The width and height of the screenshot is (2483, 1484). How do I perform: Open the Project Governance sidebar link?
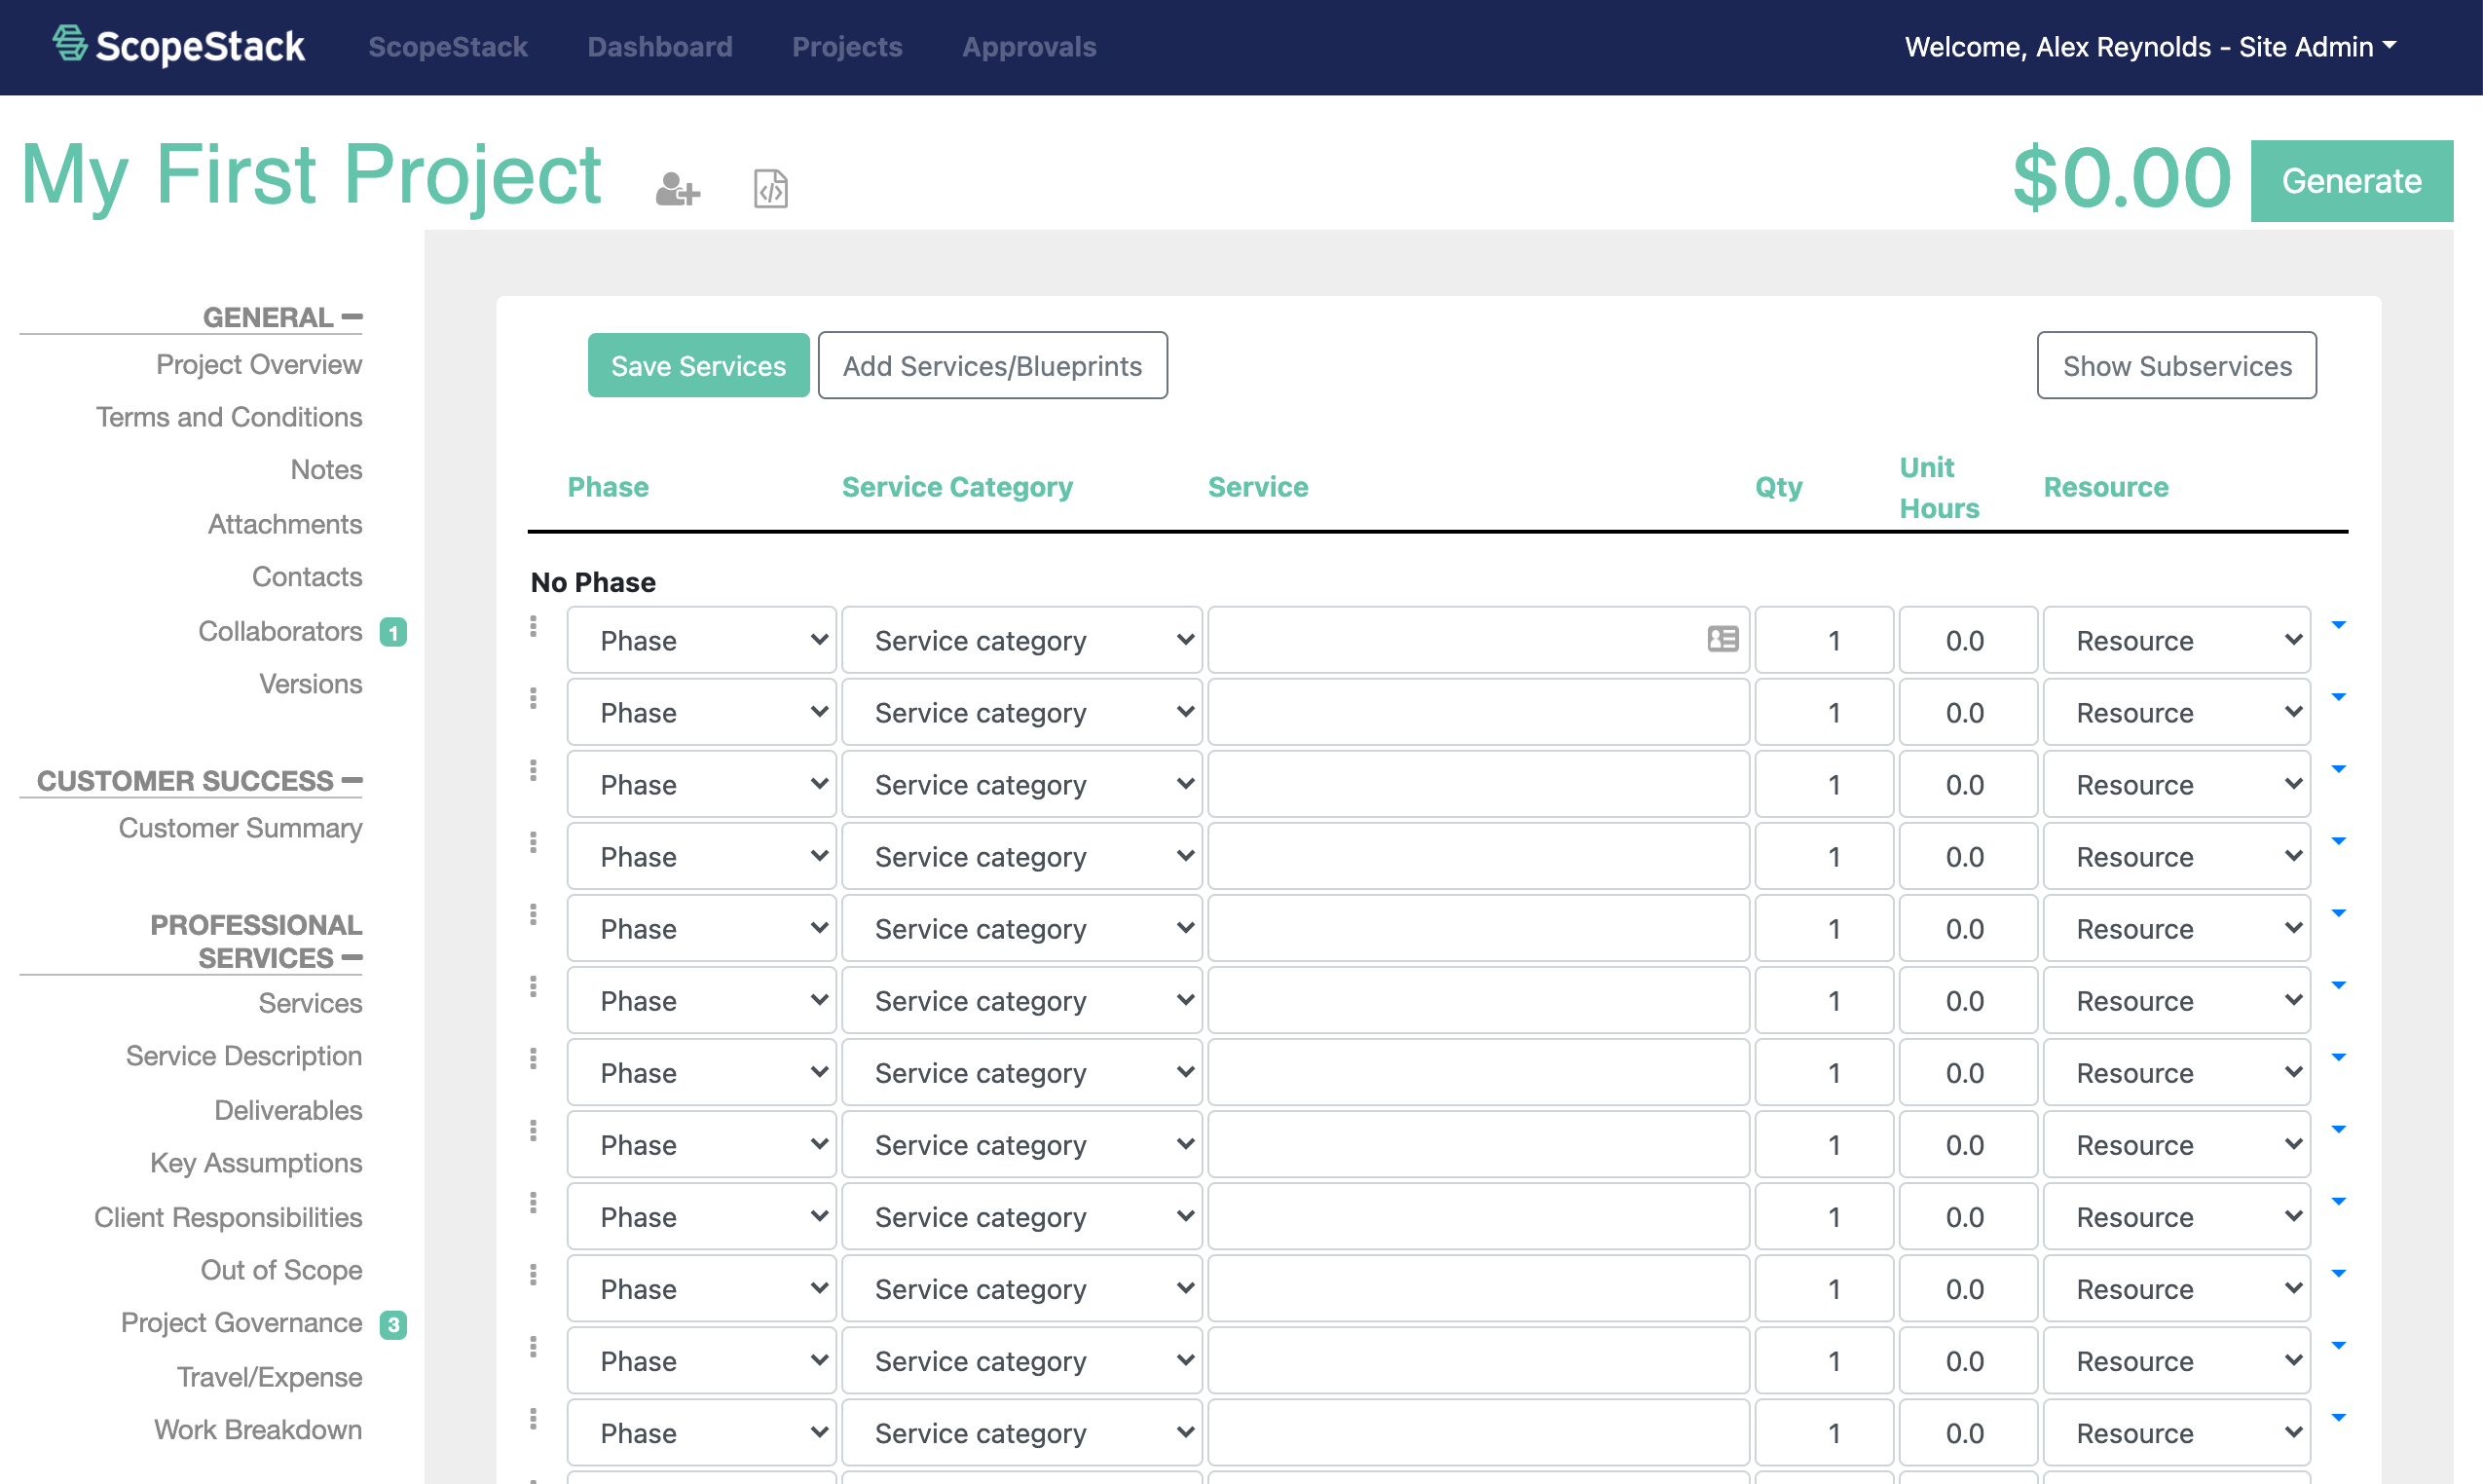coord(241,1323)
